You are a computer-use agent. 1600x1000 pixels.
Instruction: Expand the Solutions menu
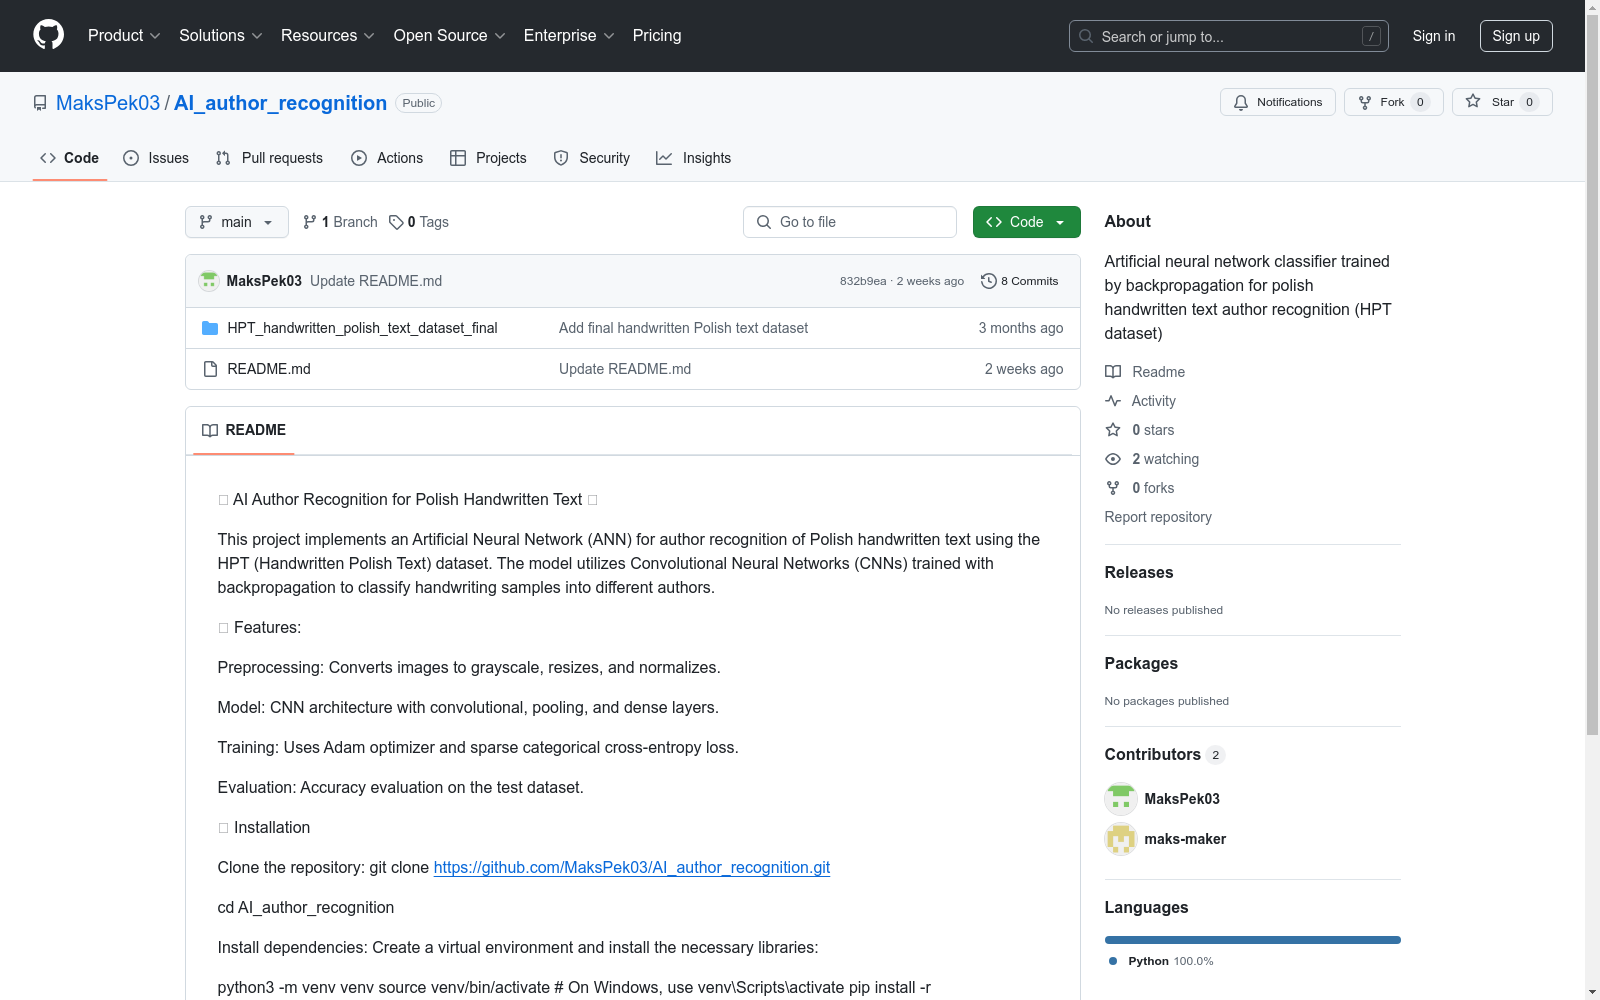point(221,35)
